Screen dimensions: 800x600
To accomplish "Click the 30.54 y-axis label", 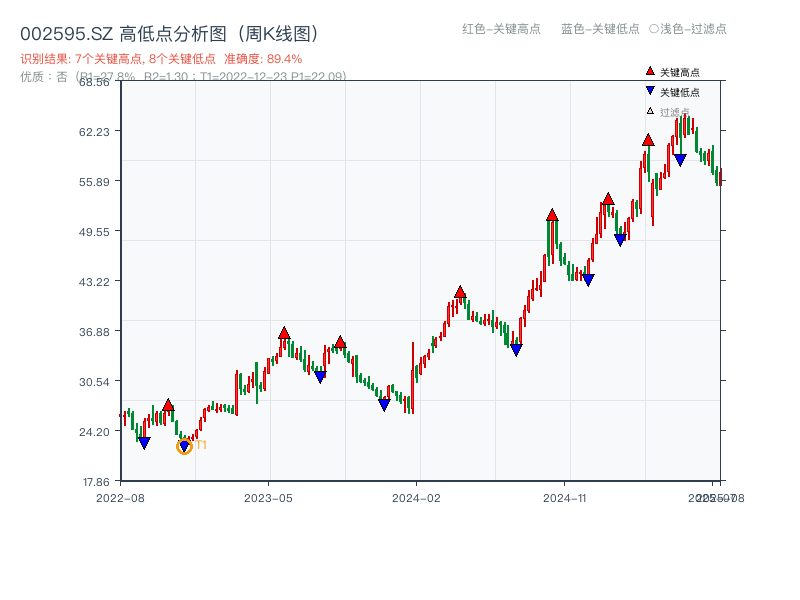I will click(x=94, y=382).
